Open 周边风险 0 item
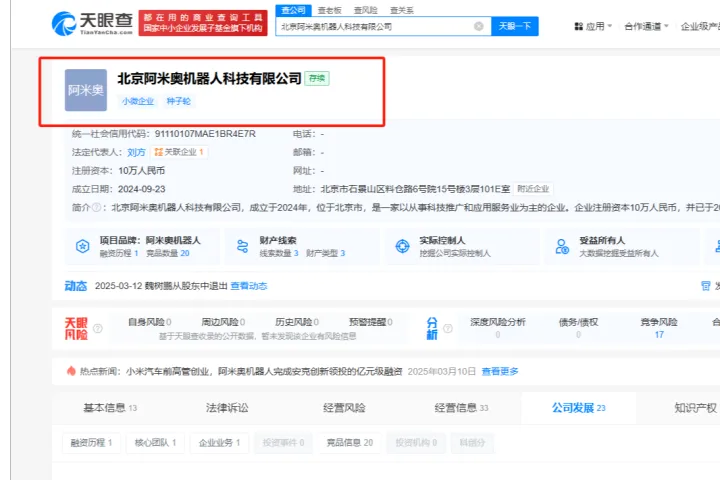720x480 pixels. 223,322
